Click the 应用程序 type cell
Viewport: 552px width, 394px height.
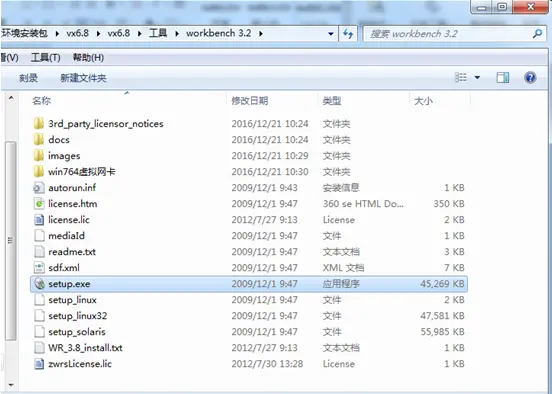[x=341, y=284]
